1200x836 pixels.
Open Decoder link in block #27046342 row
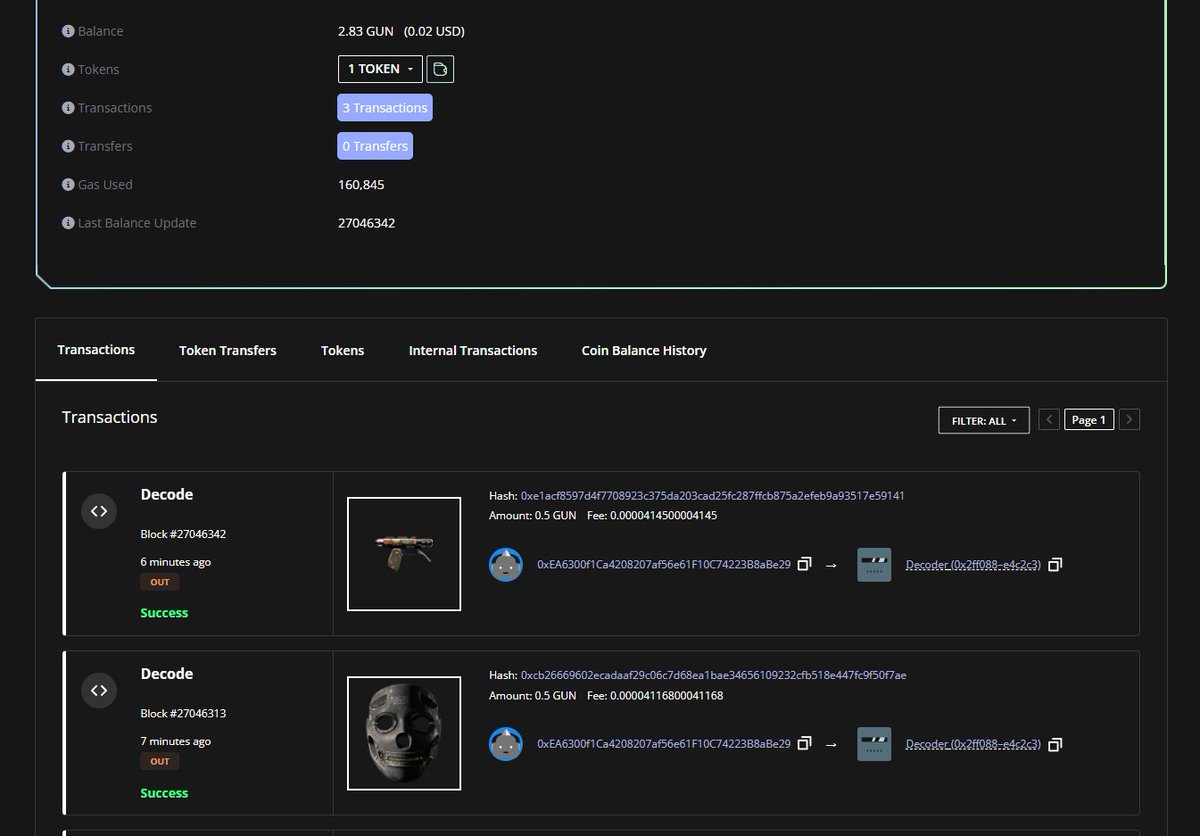pyautogui.click(x=973, y=564)
